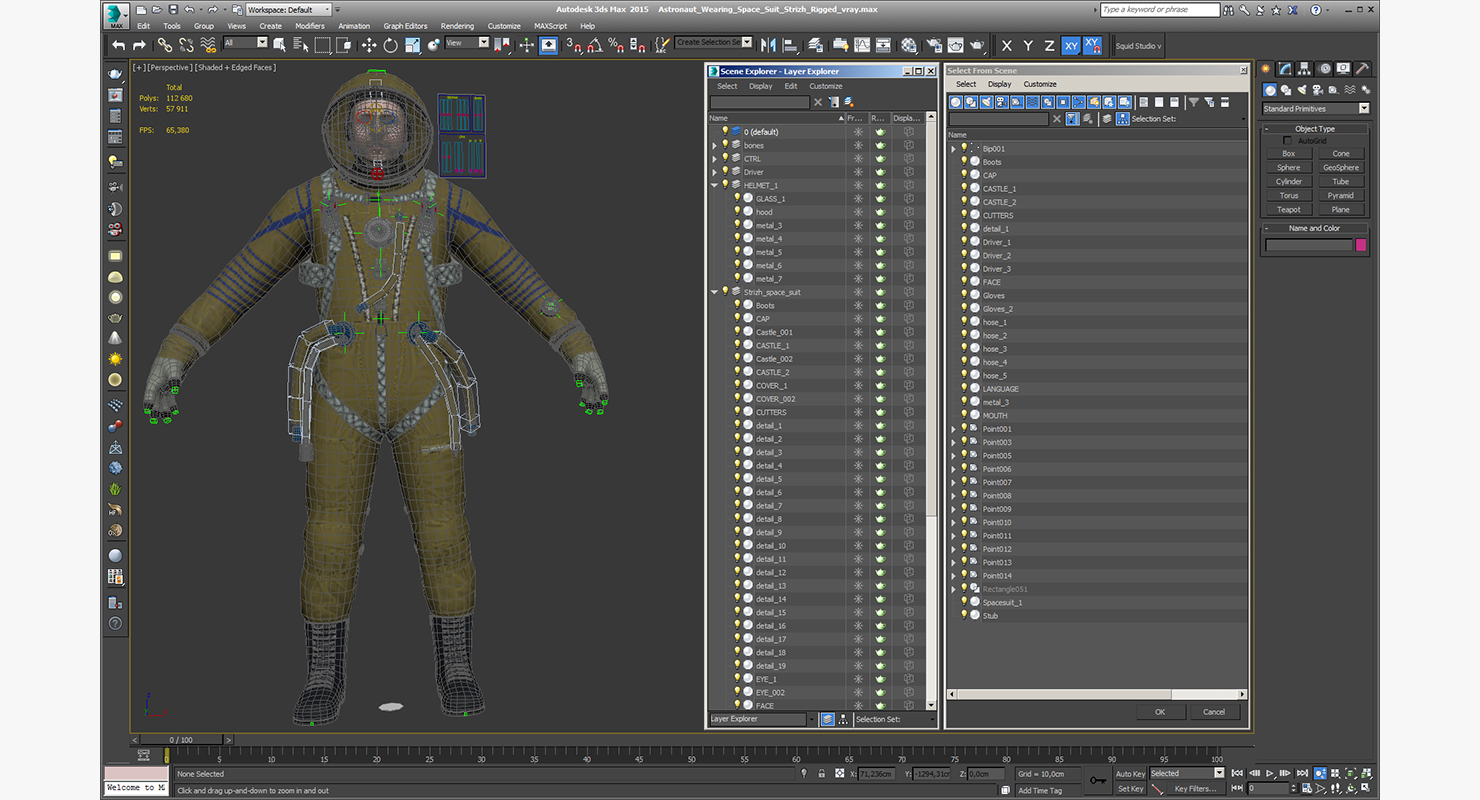Activate the Bind to Space Warp tool
Screen dimensions: 1480x800
tap(207, 45)
